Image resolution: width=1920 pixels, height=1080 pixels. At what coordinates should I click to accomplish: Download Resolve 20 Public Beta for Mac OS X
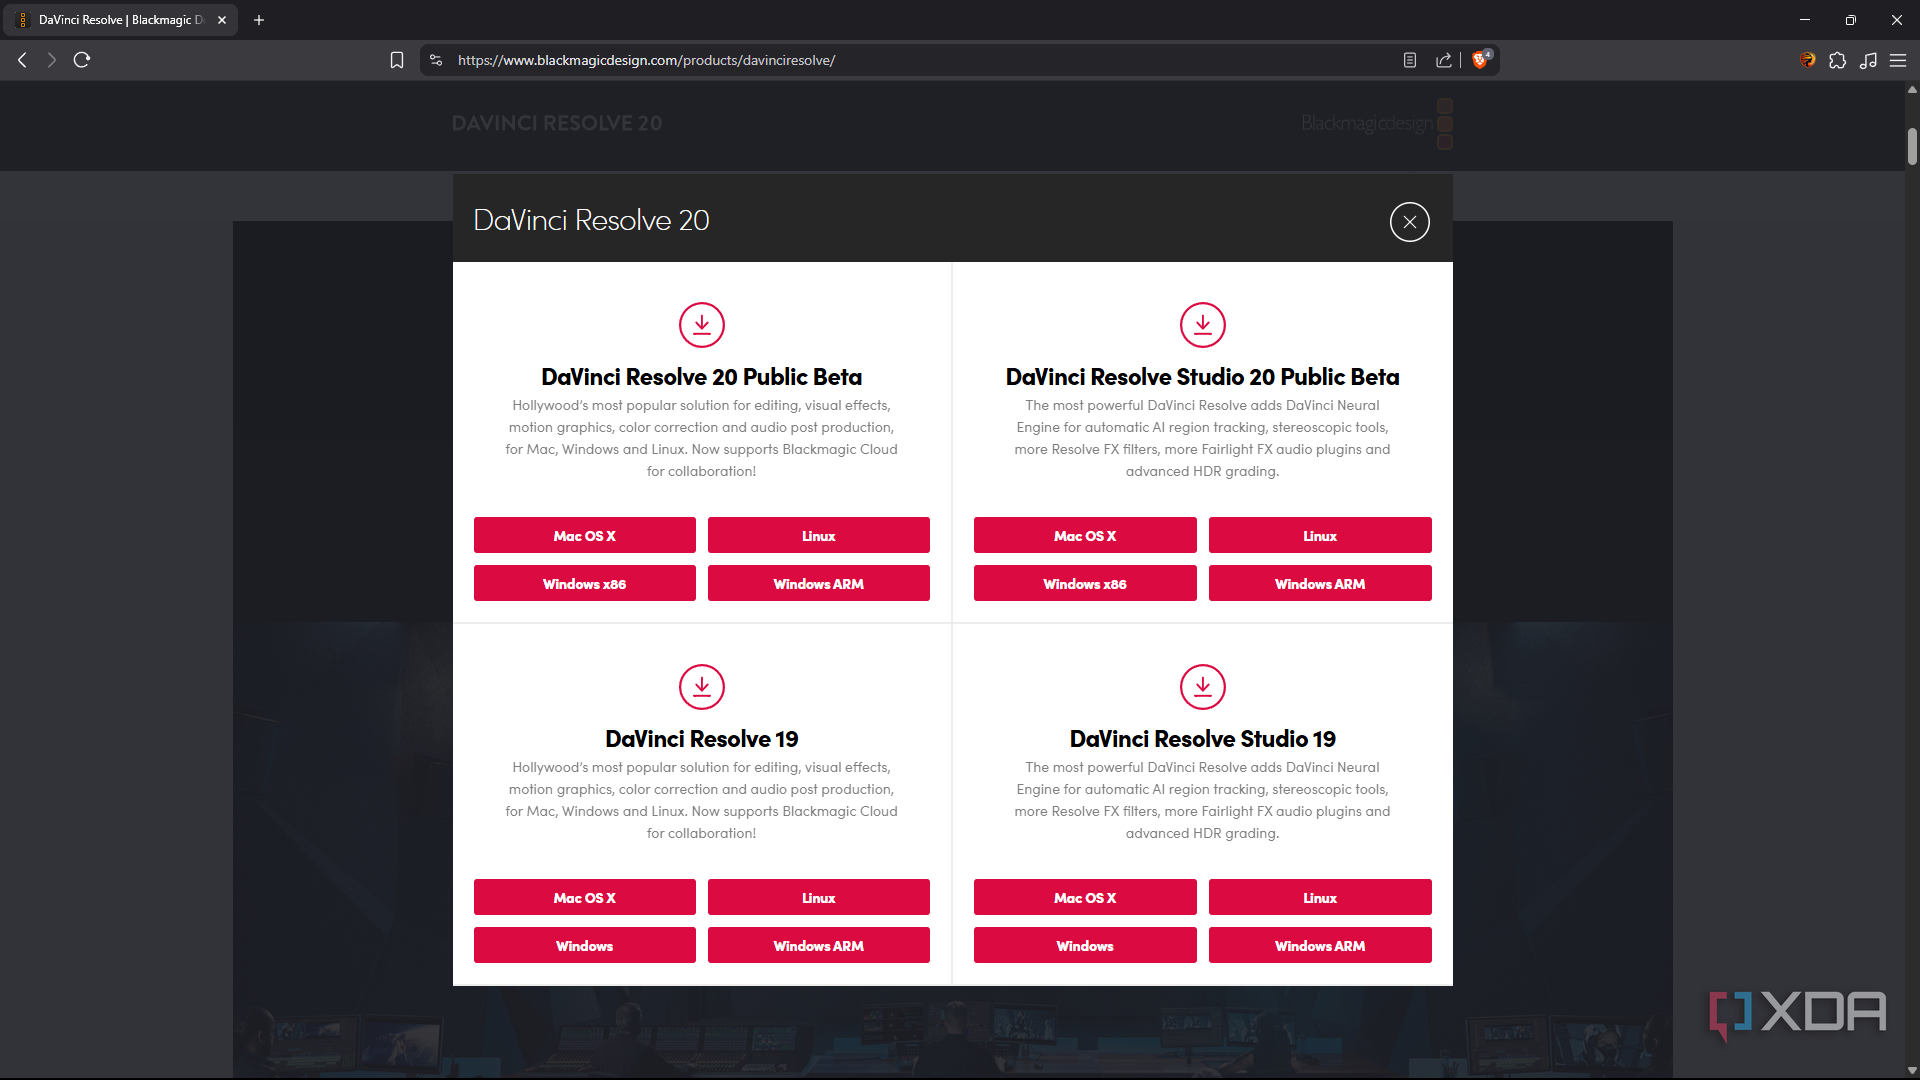pyautogui.click(x=585, y=535)
